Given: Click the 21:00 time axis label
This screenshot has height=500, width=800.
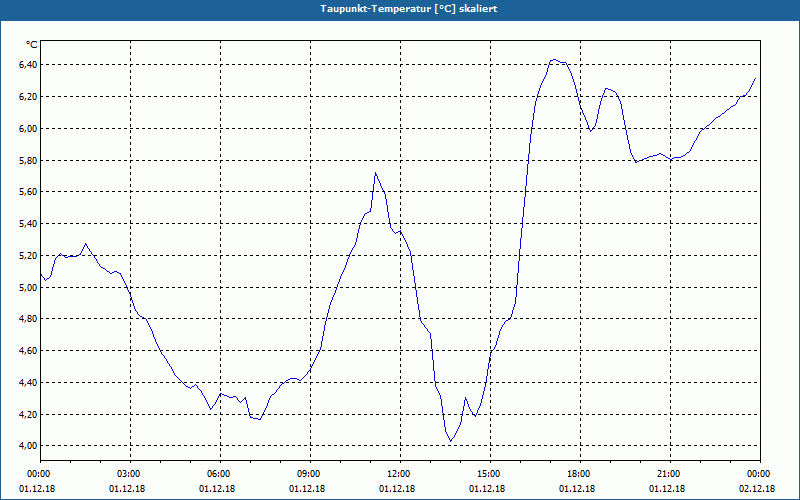Looking at the screenshot, I should coord(667,474).
